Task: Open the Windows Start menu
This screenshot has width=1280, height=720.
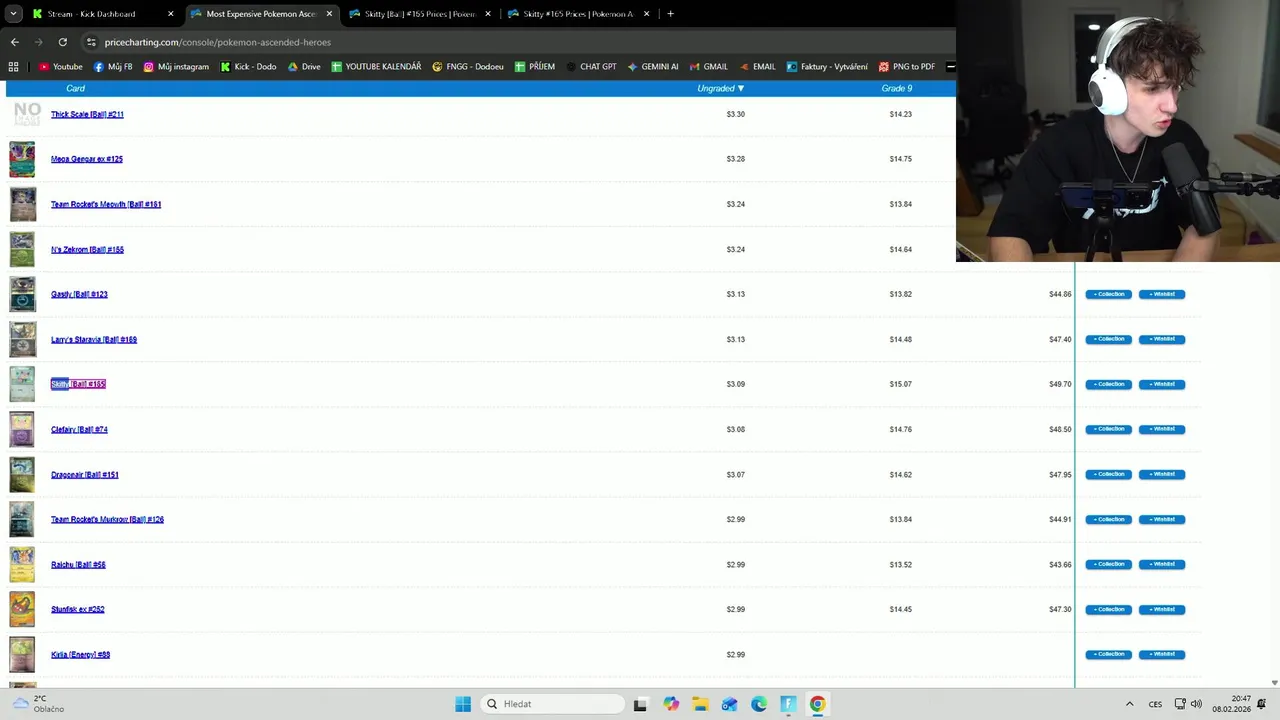Action: (463, 704)
